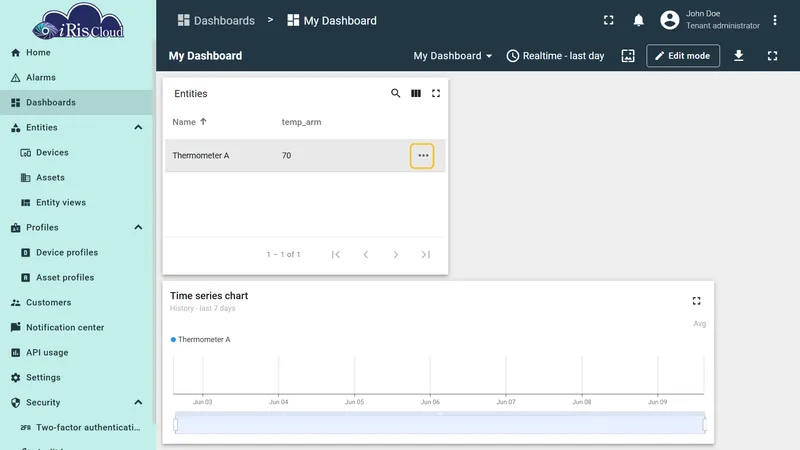The height and width of the screenshot is (450, 800).
Task: Click the Edit mode button
Action: pos(683,56)
